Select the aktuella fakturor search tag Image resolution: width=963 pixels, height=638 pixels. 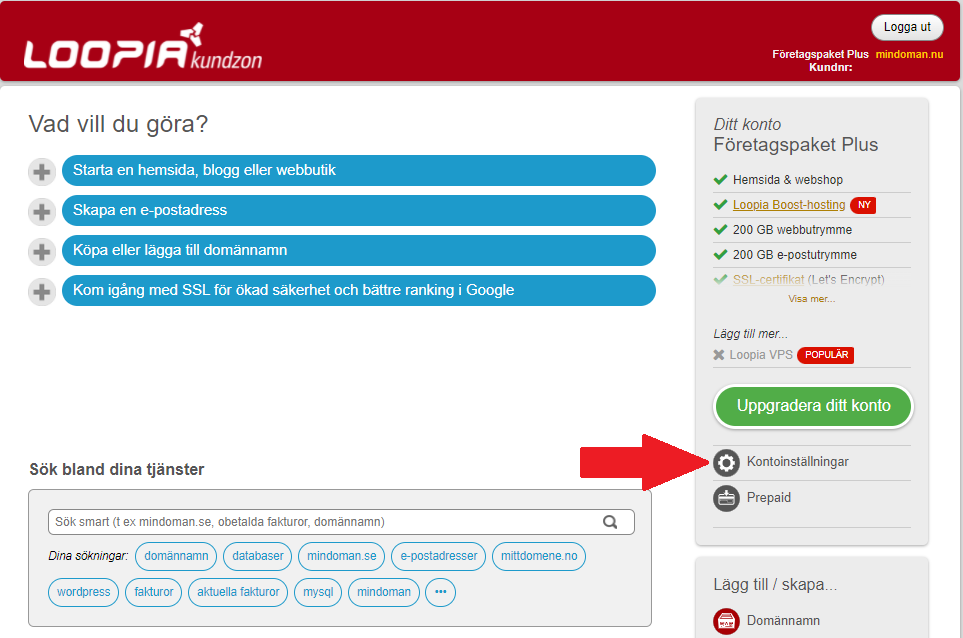tap(238, 592)
